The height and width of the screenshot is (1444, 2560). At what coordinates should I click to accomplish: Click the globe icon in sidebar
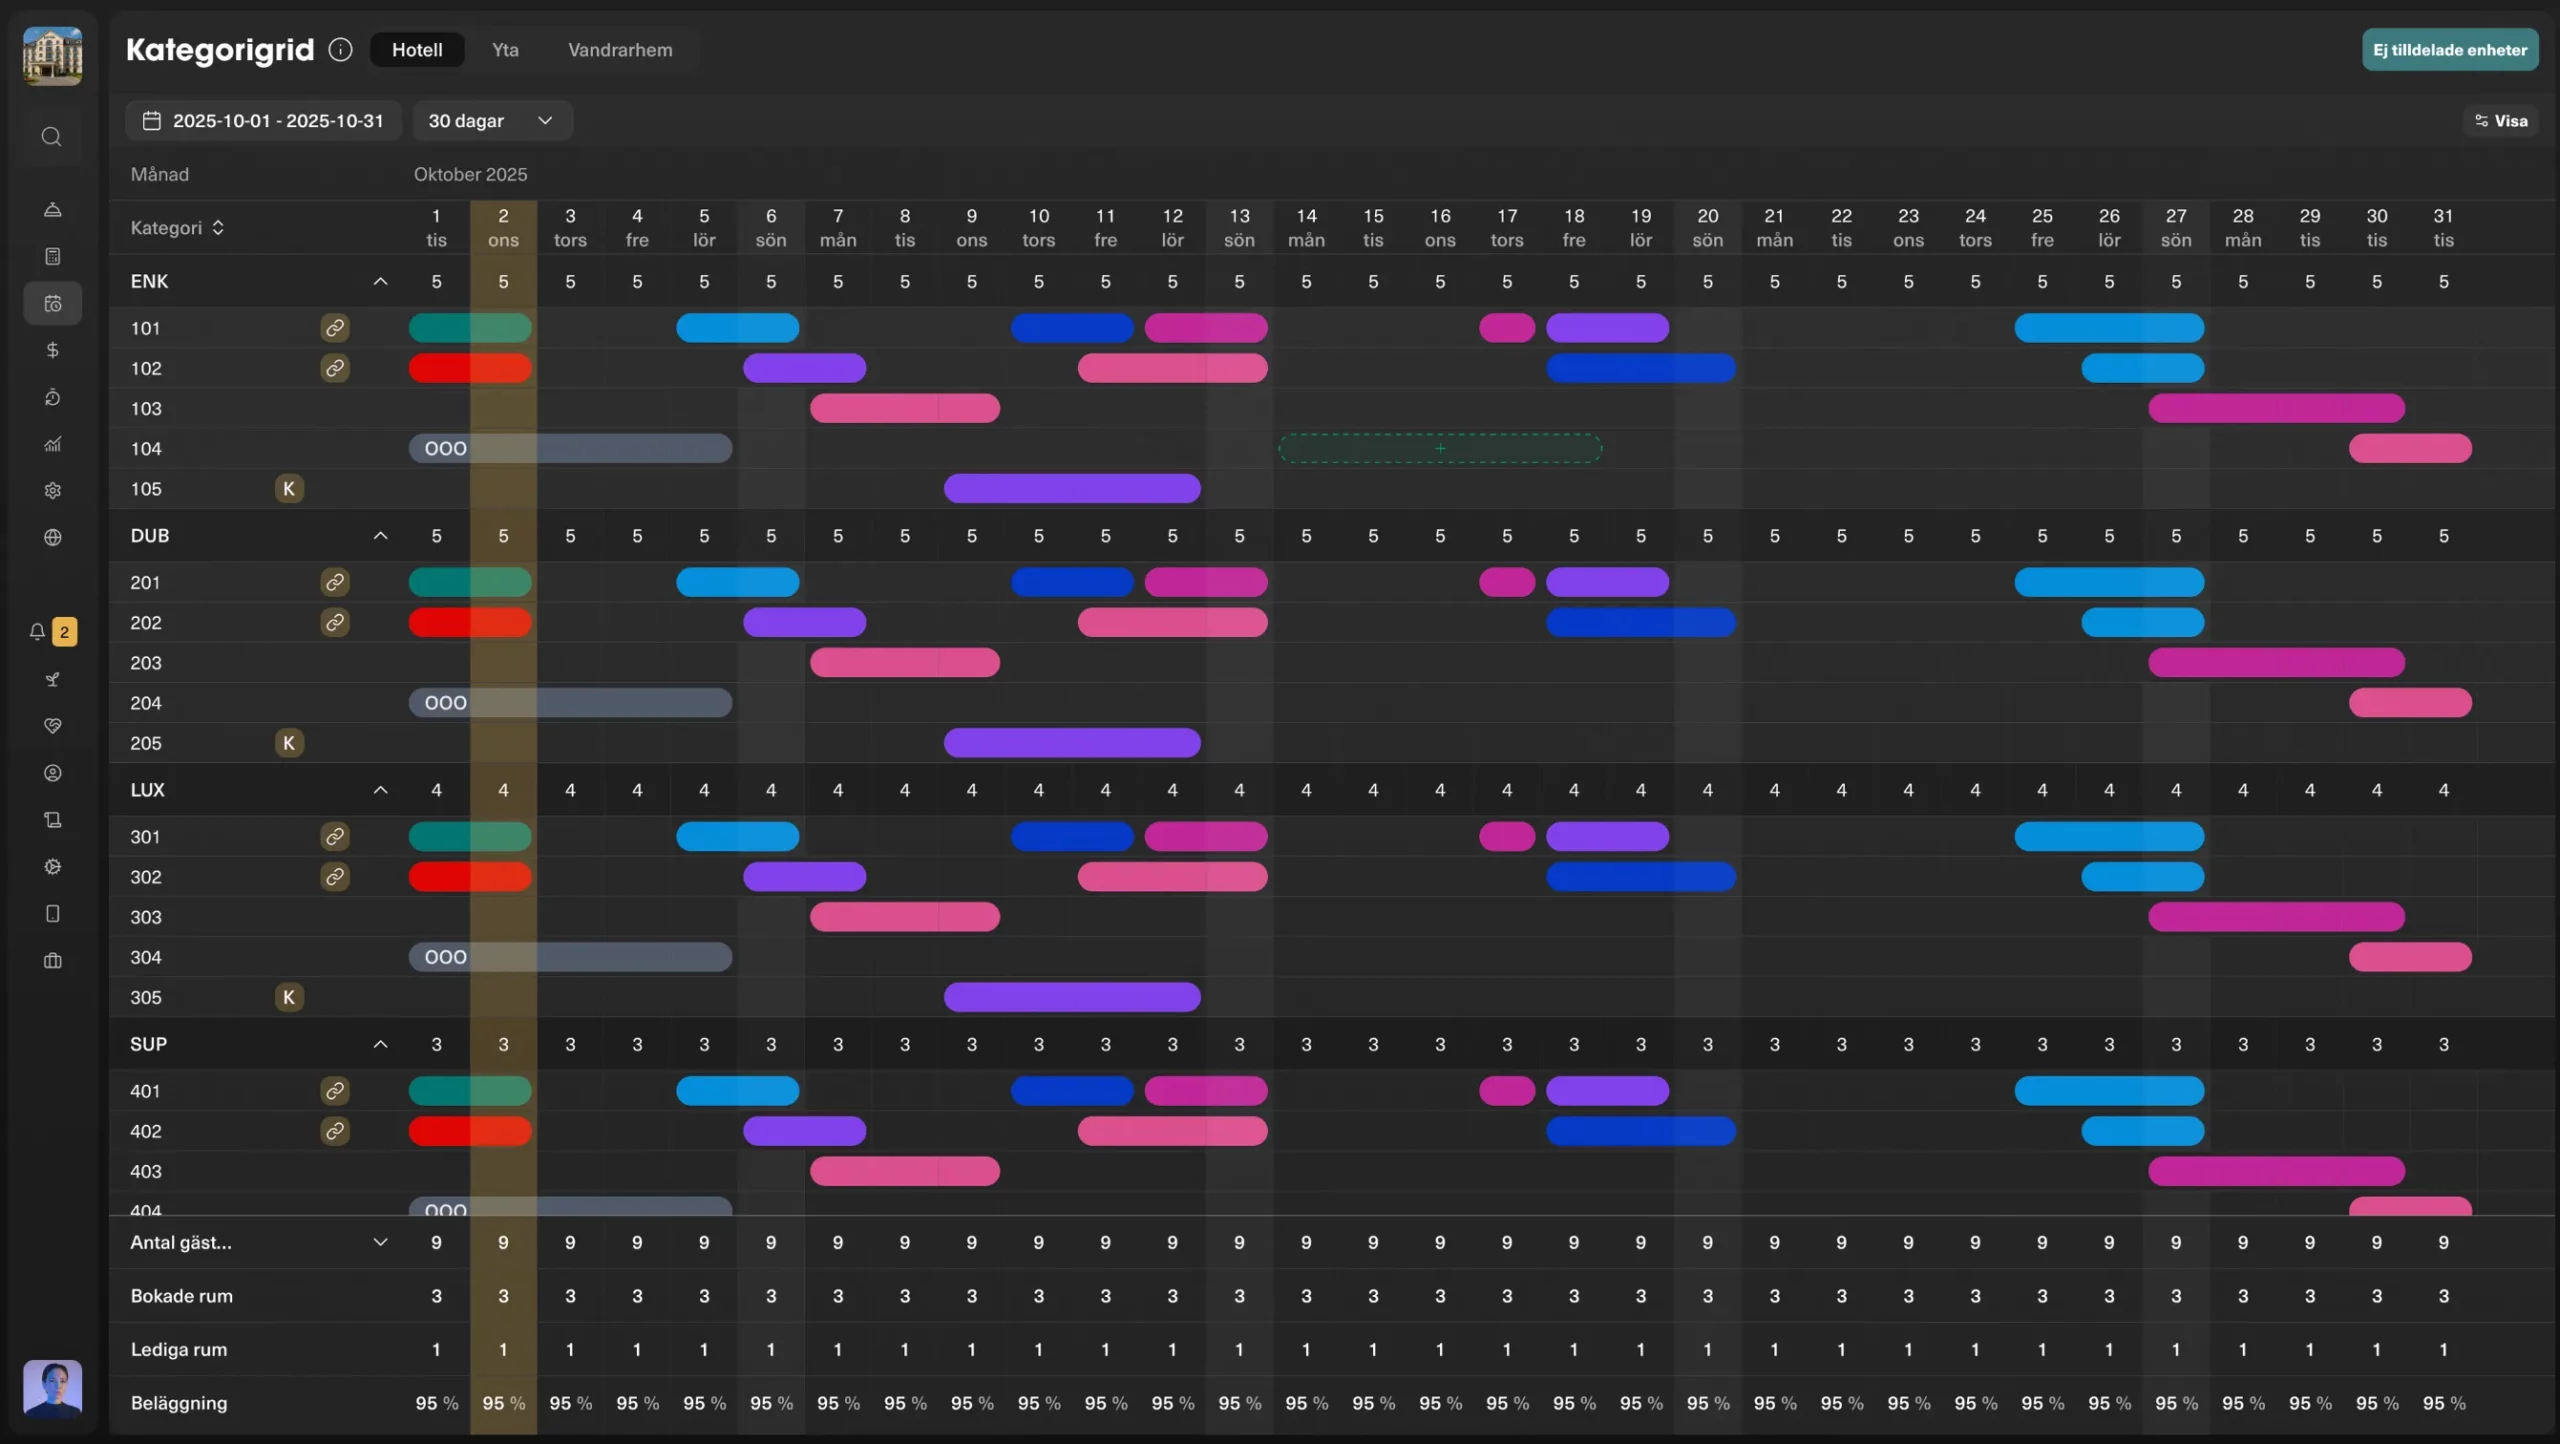point(53,538)
